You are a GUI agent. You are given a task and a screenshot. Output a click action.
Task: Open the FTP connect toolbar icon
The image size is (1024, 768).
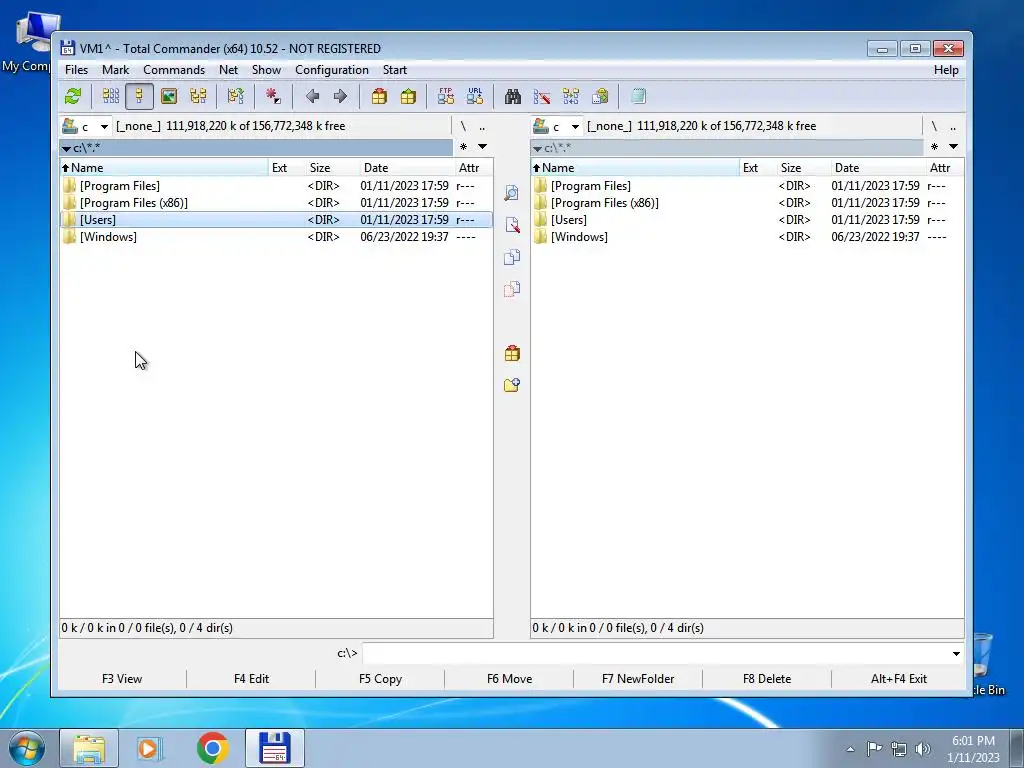tap(445, 97)
